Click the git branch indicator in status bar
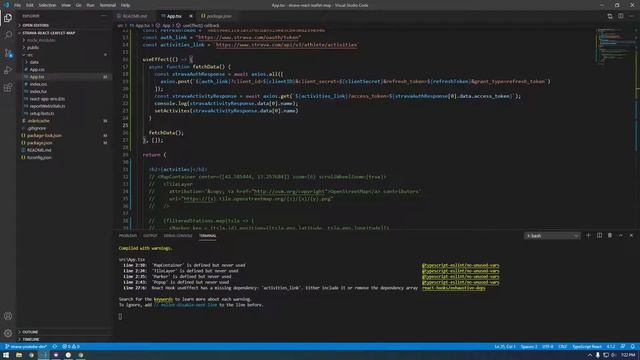Screen dimensions: 640x360 coord(26,347)
